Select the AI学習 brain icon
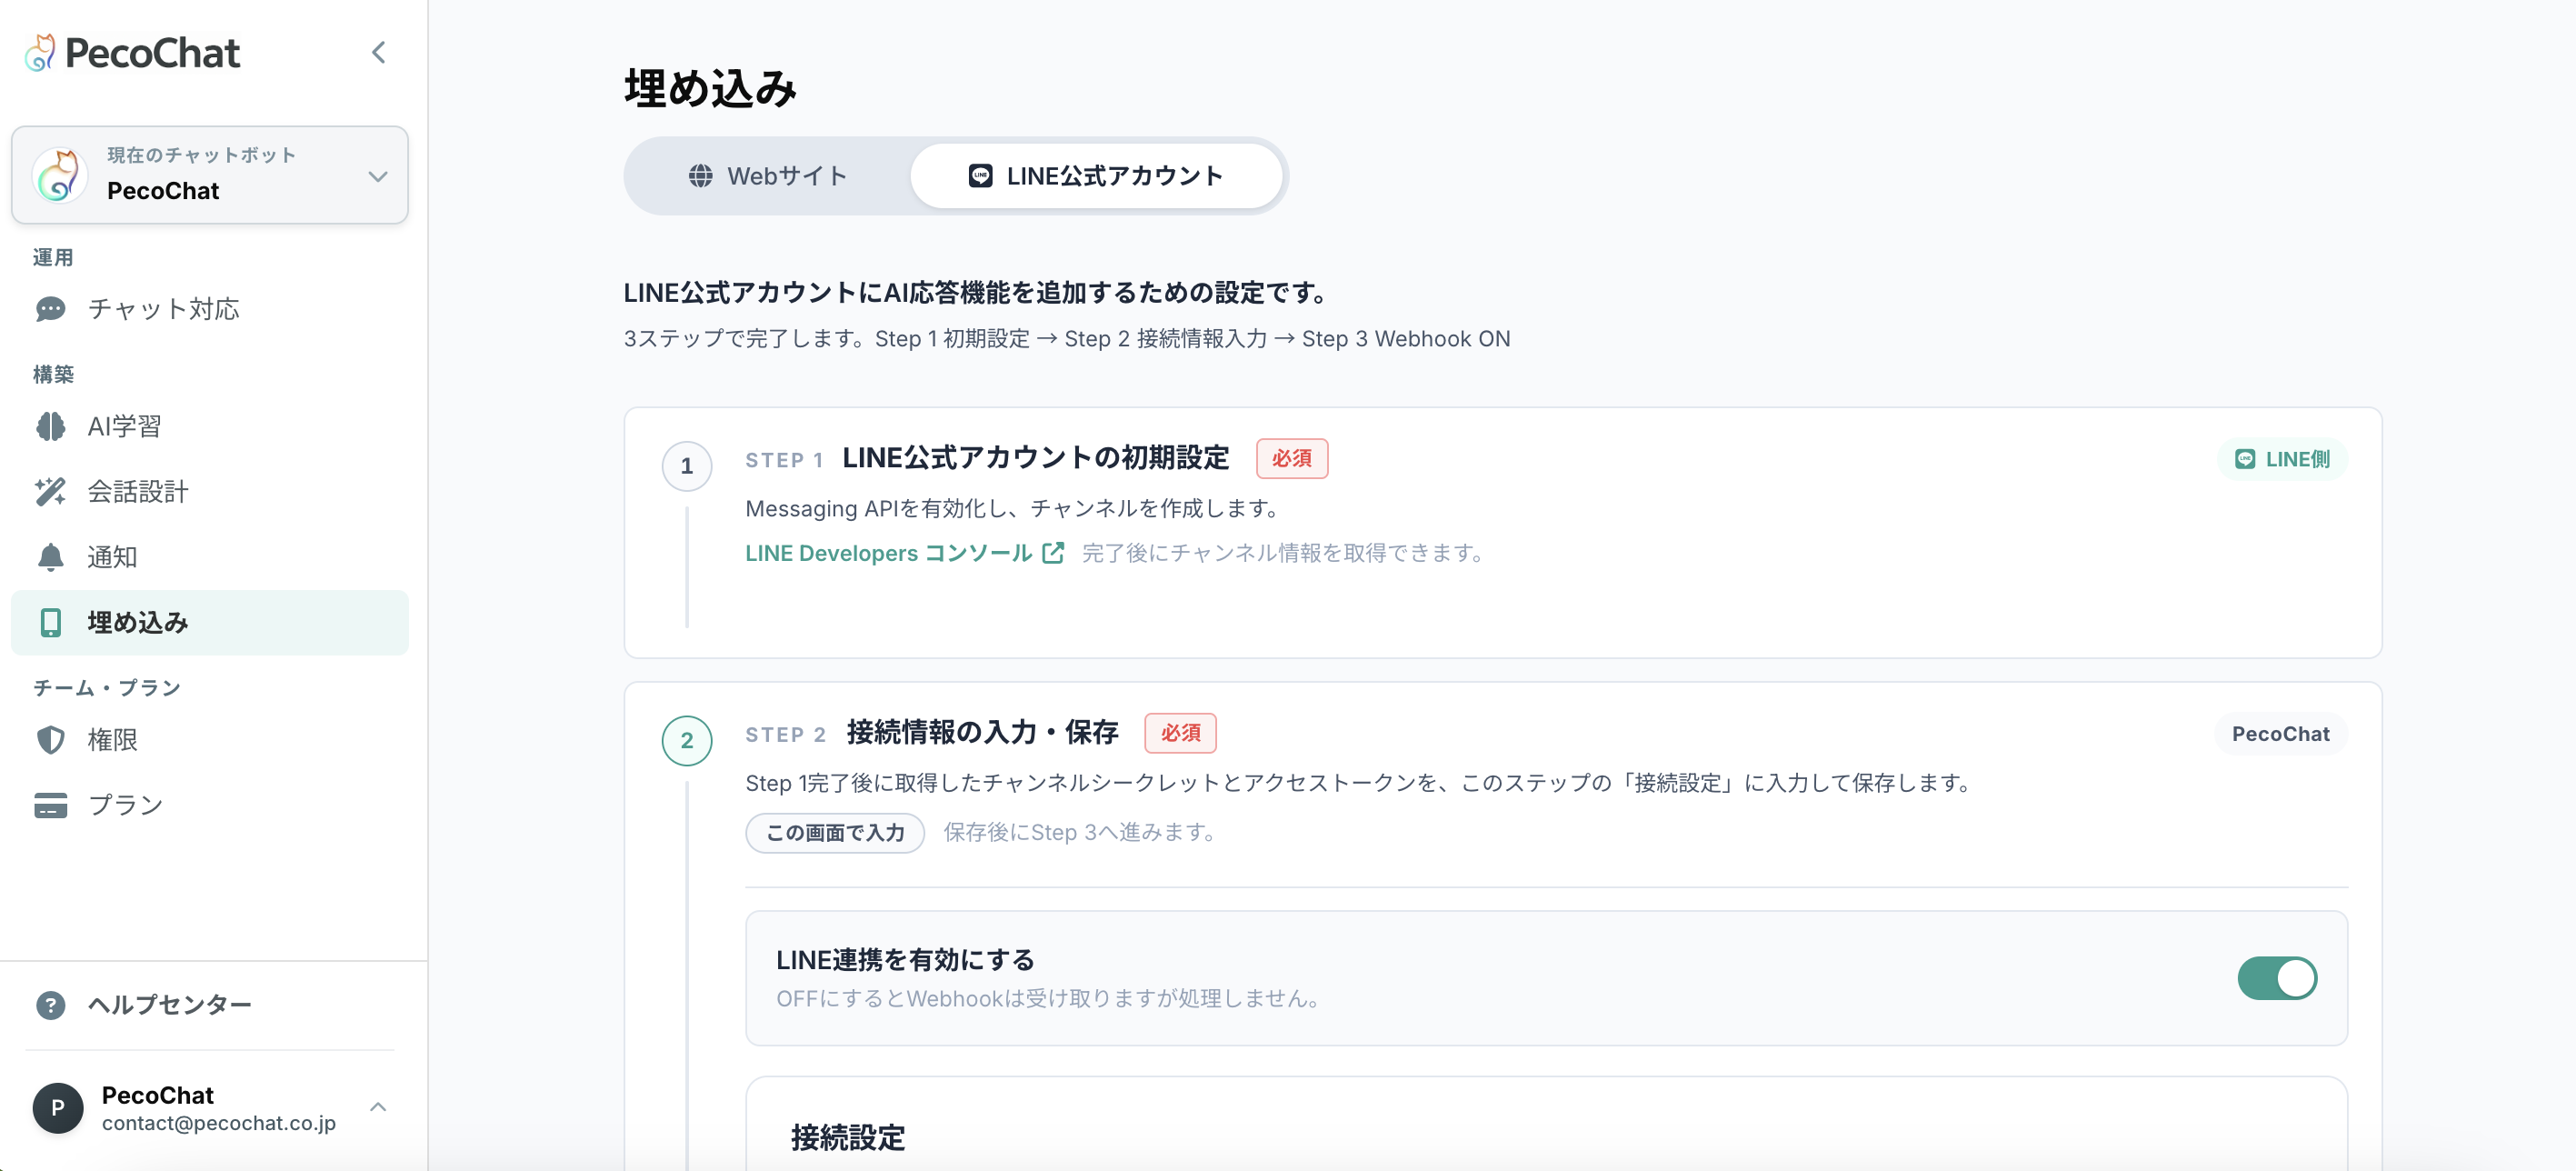The width and height of the screenshot is (2576, 1171). 51,425
